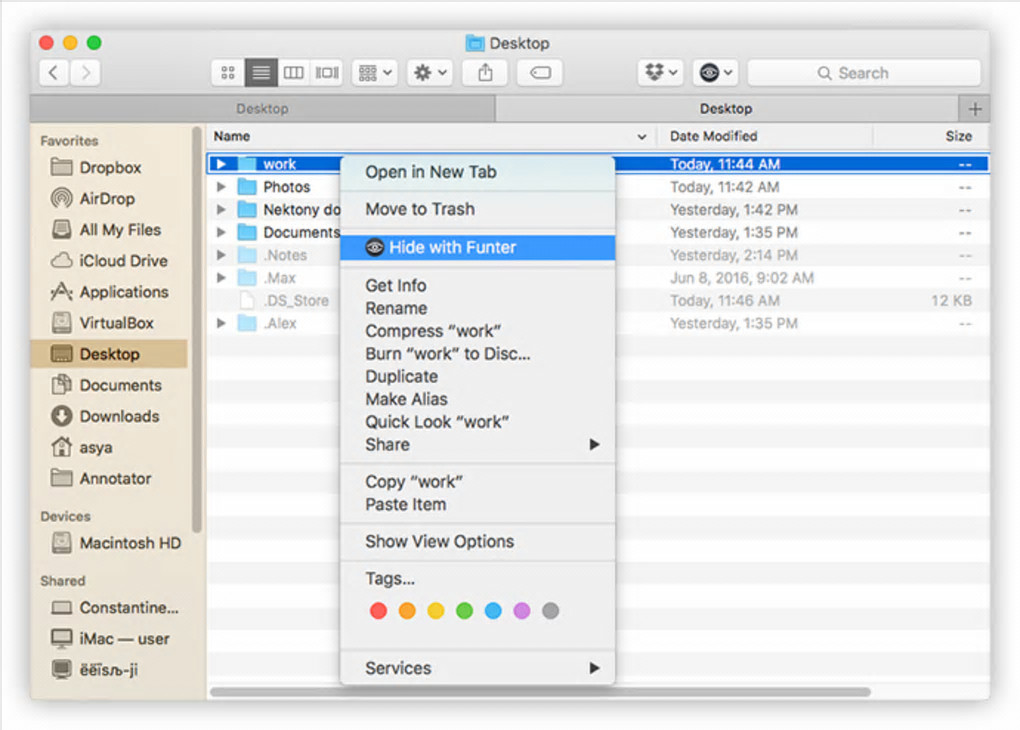The width and height of the screenshot is (1020, 730).
Task: Go forward with the forward arrow
Action: tap(85, 72)
